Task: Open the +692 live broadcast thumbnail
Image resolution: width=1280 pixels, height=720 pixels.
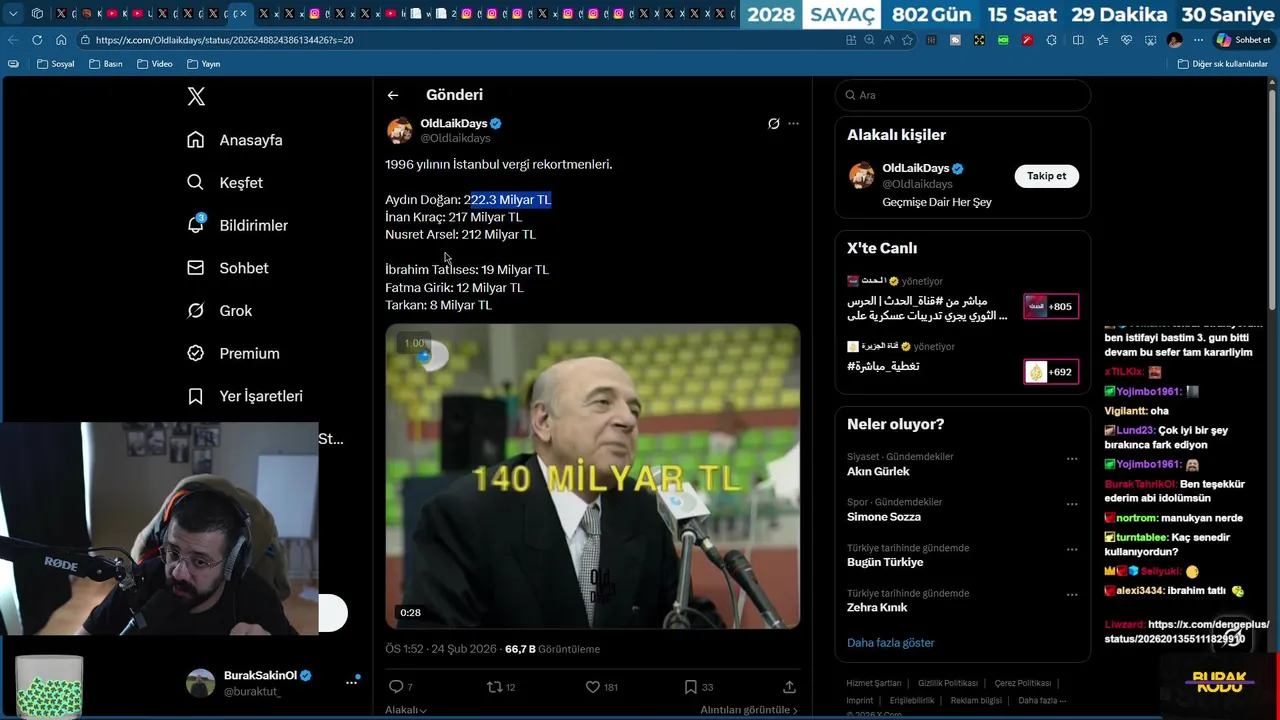Action: [x=1051, y=372]
